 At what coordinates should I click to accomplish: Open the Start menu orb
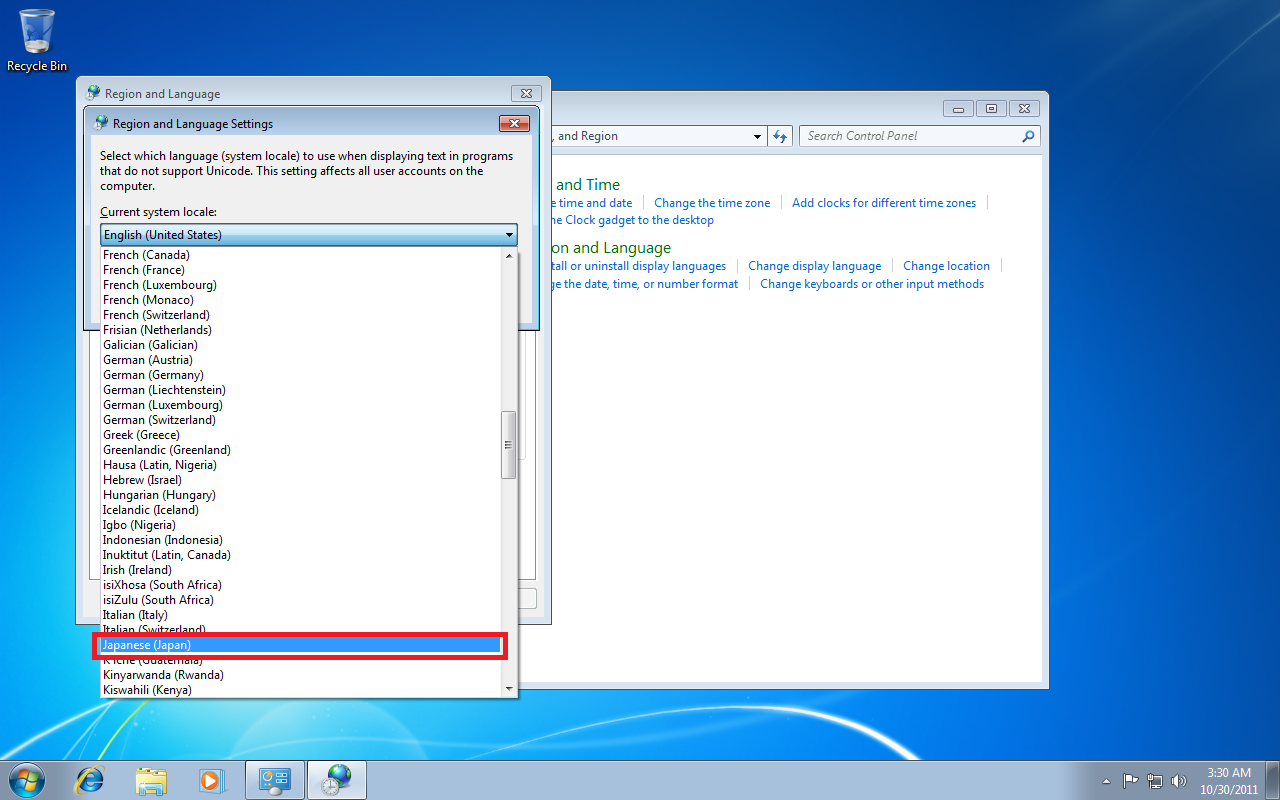tap(27, 780)
